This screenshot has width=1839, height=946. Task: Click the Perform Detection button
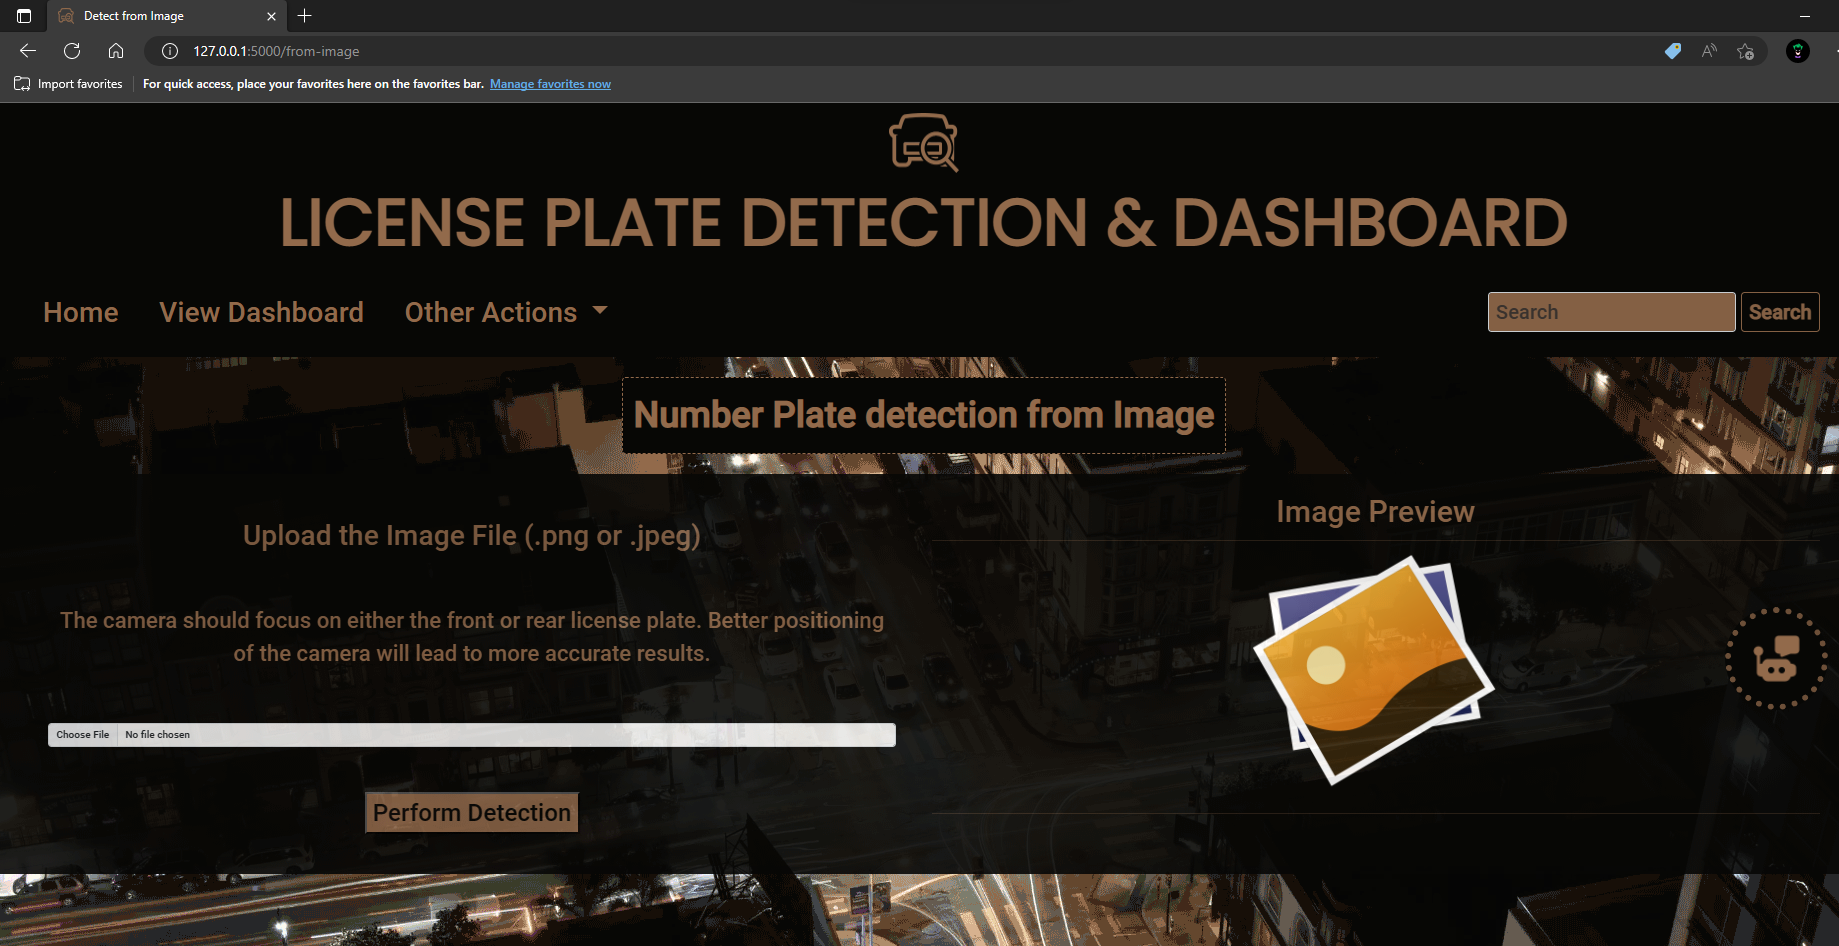[x=471, y=812]
